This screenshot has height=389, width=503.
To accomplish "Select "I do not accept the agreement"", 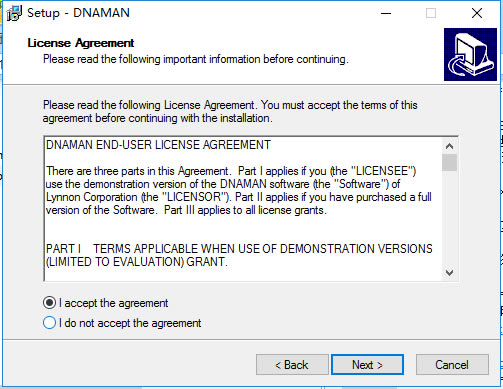I will tap(49, 323).
